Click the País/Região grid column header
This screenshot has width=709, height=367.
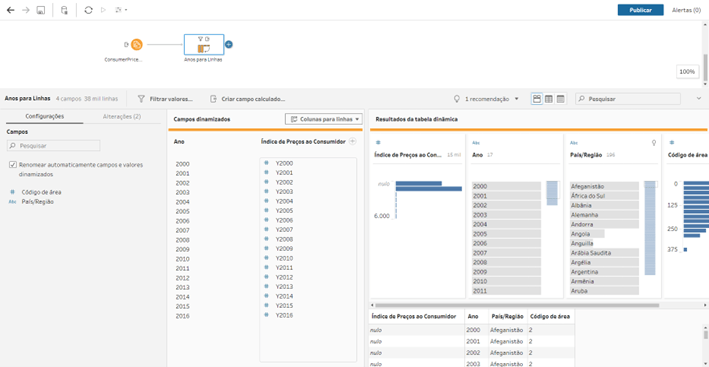[507, 316]
